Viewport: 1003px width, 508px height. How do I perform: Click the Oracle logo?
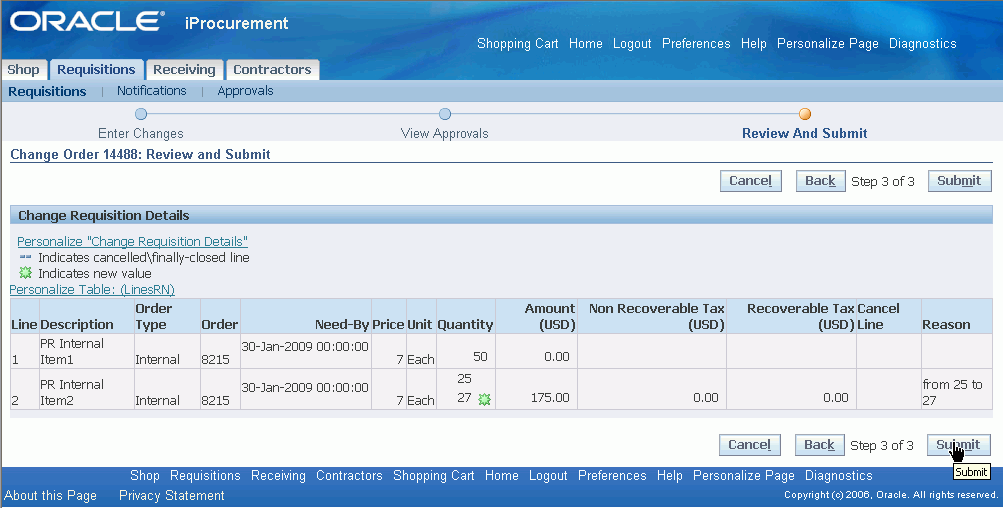pos(87,22)
